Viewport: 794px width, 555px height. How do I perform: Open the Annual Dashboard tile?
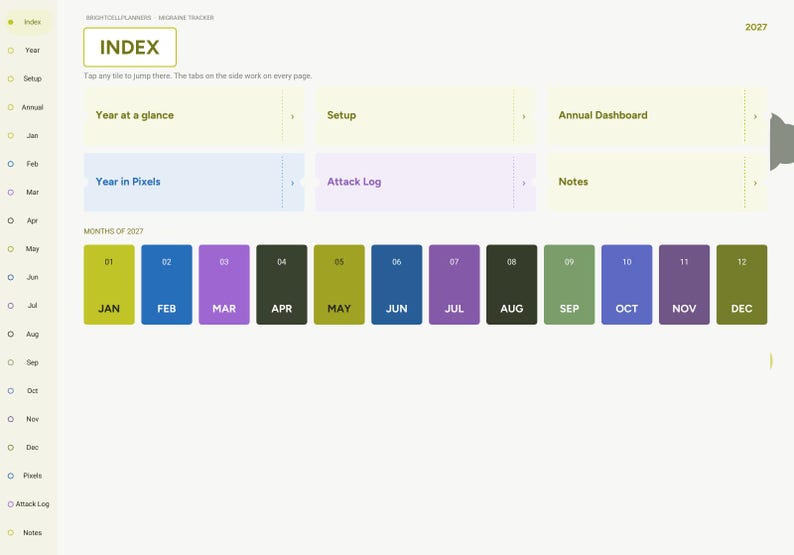pos(657,116)
